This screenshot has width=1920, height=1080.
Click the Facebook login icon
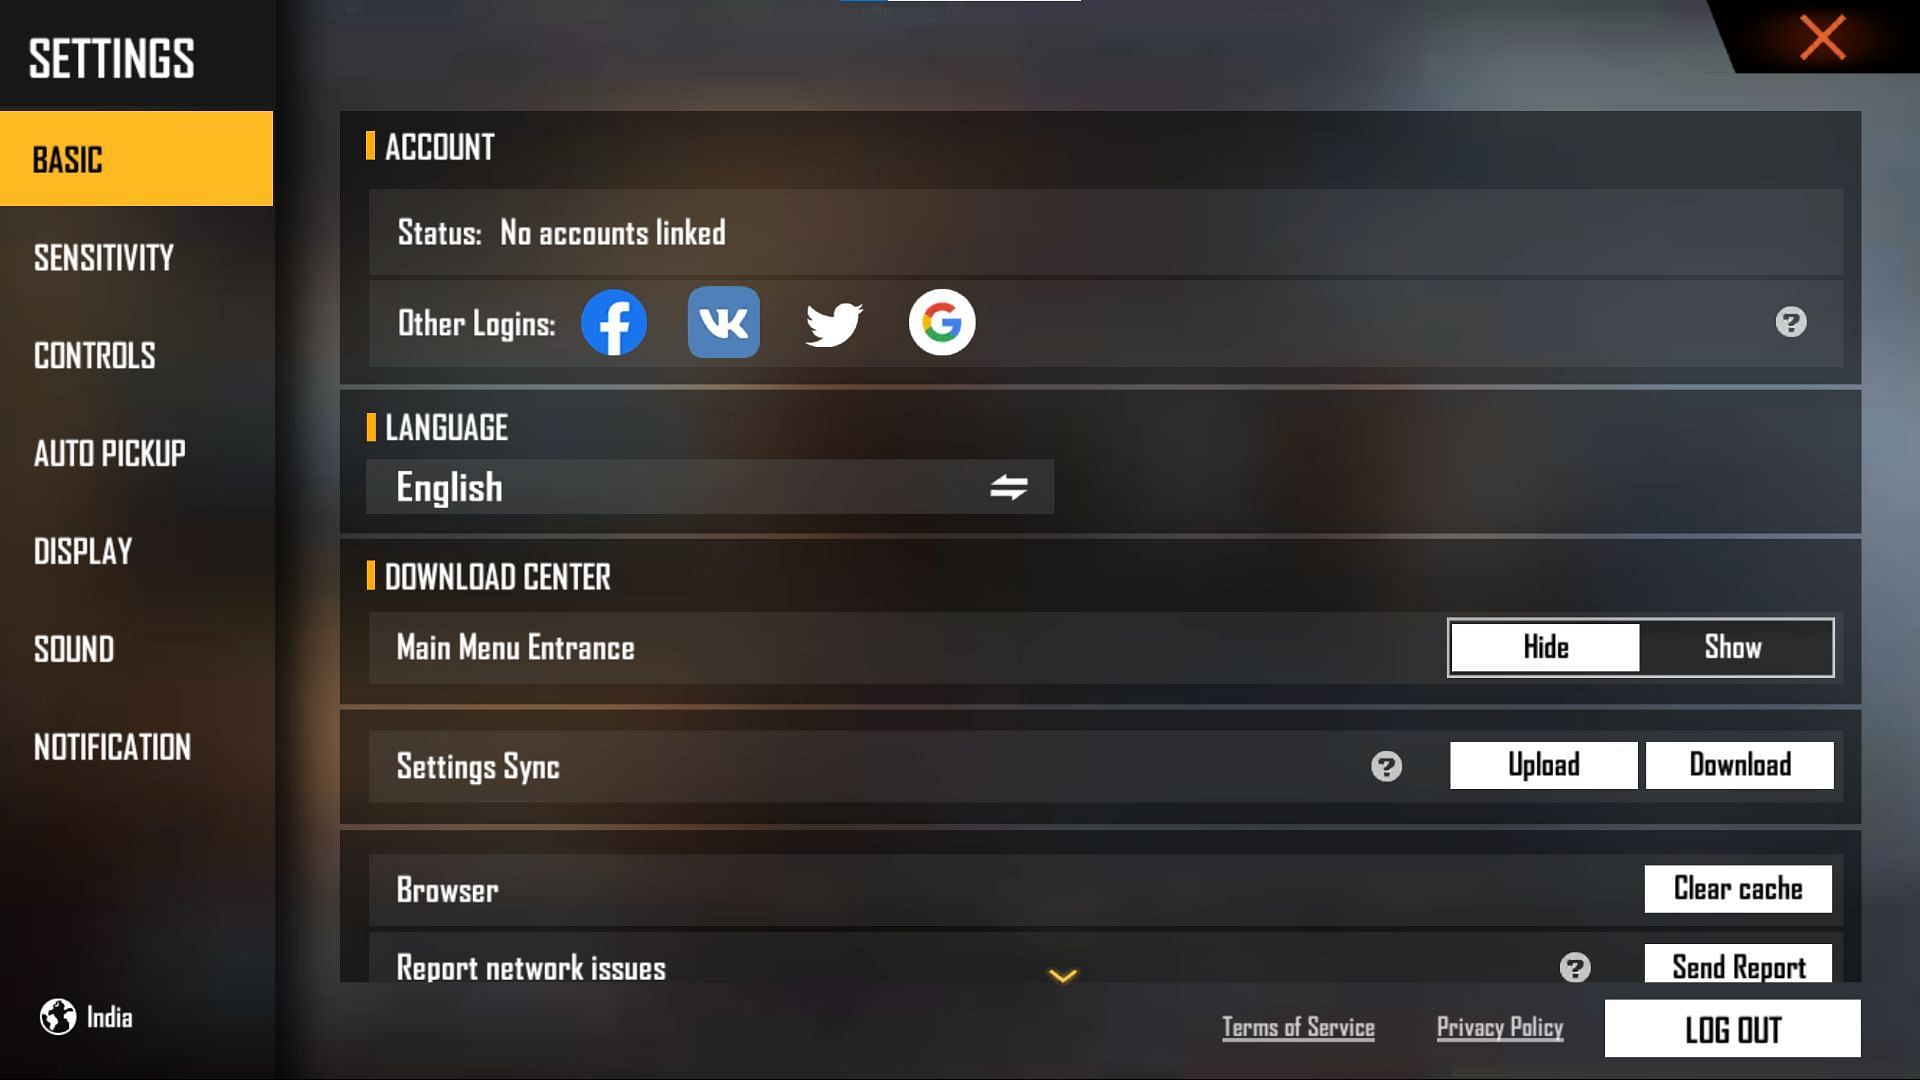tap(613, 322)
